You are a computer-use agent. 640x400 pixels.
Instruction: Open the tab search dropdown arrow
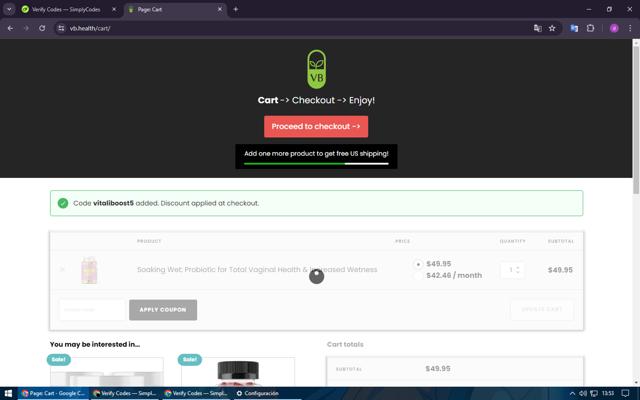tap(9, 9)
